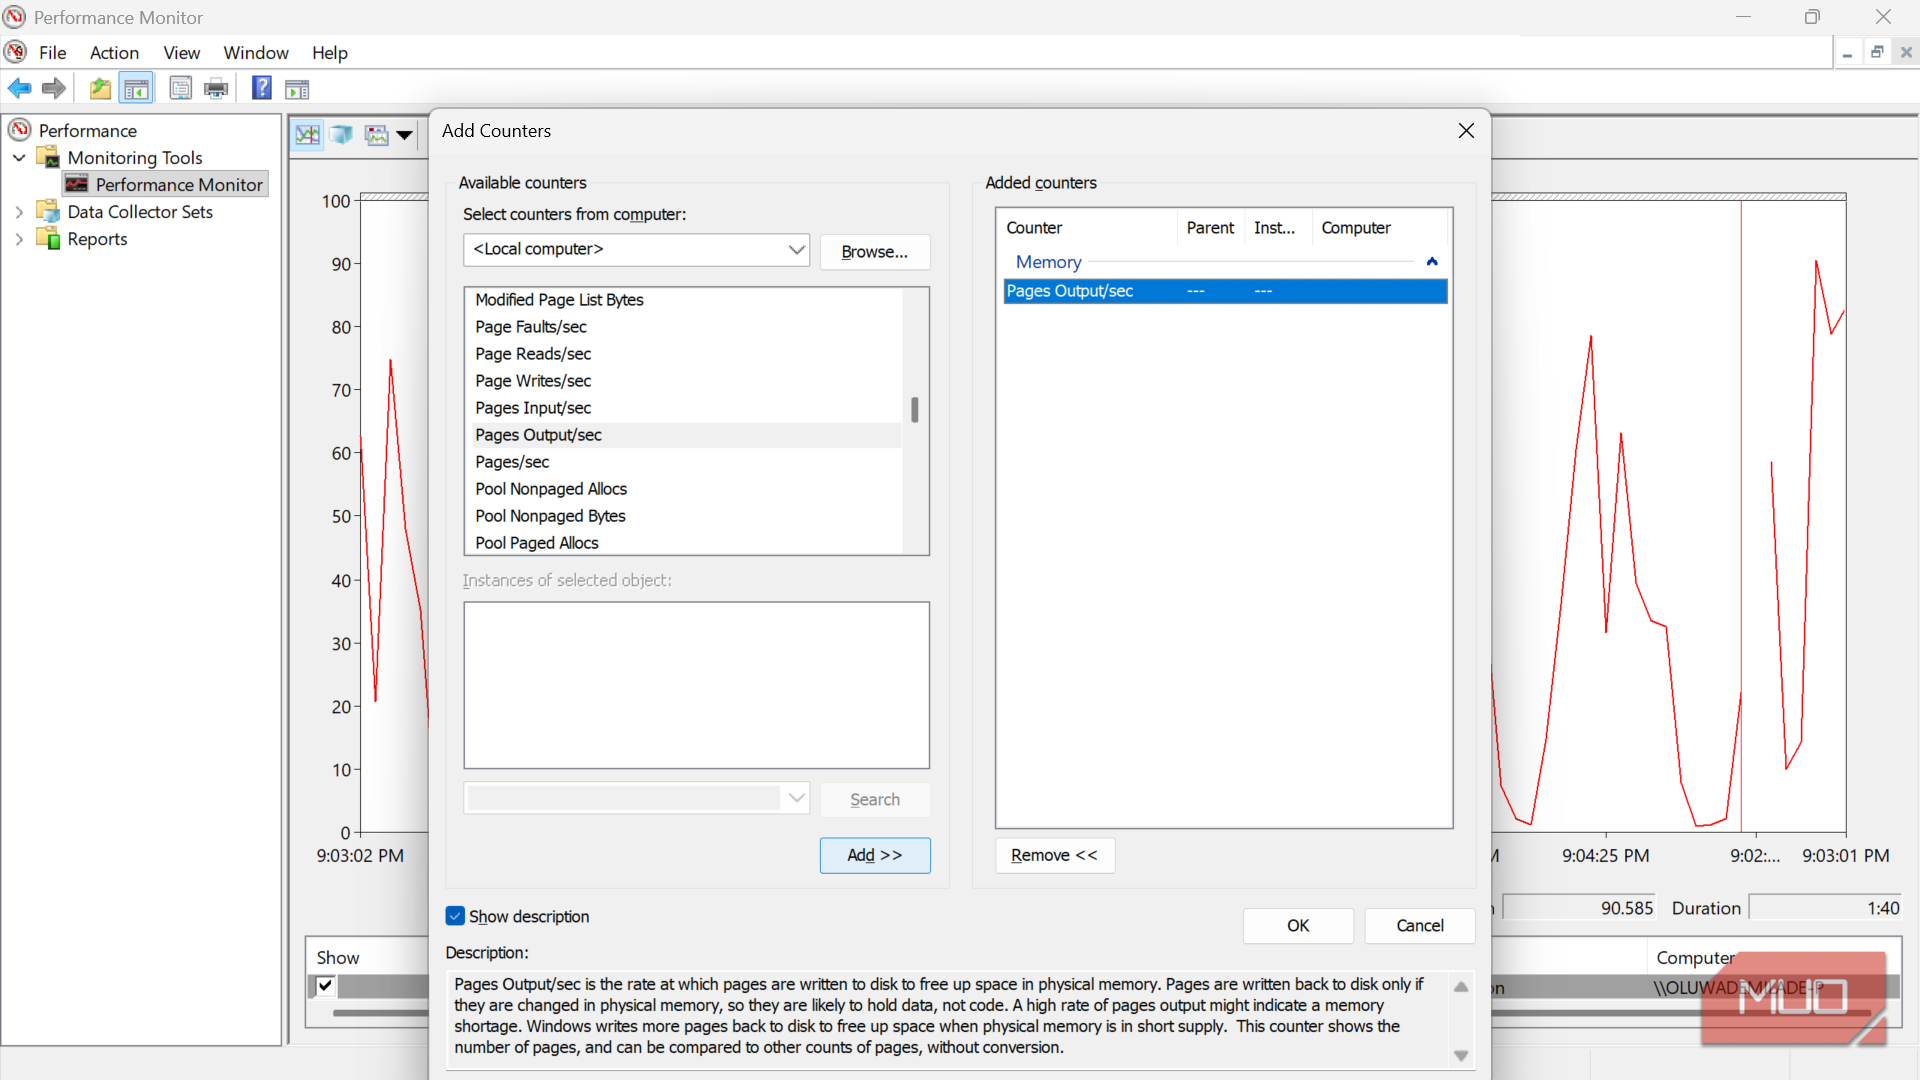1920x1080 pixels.
Task: Toggle the Show checkbox in counter list
Action: point(325,986)
